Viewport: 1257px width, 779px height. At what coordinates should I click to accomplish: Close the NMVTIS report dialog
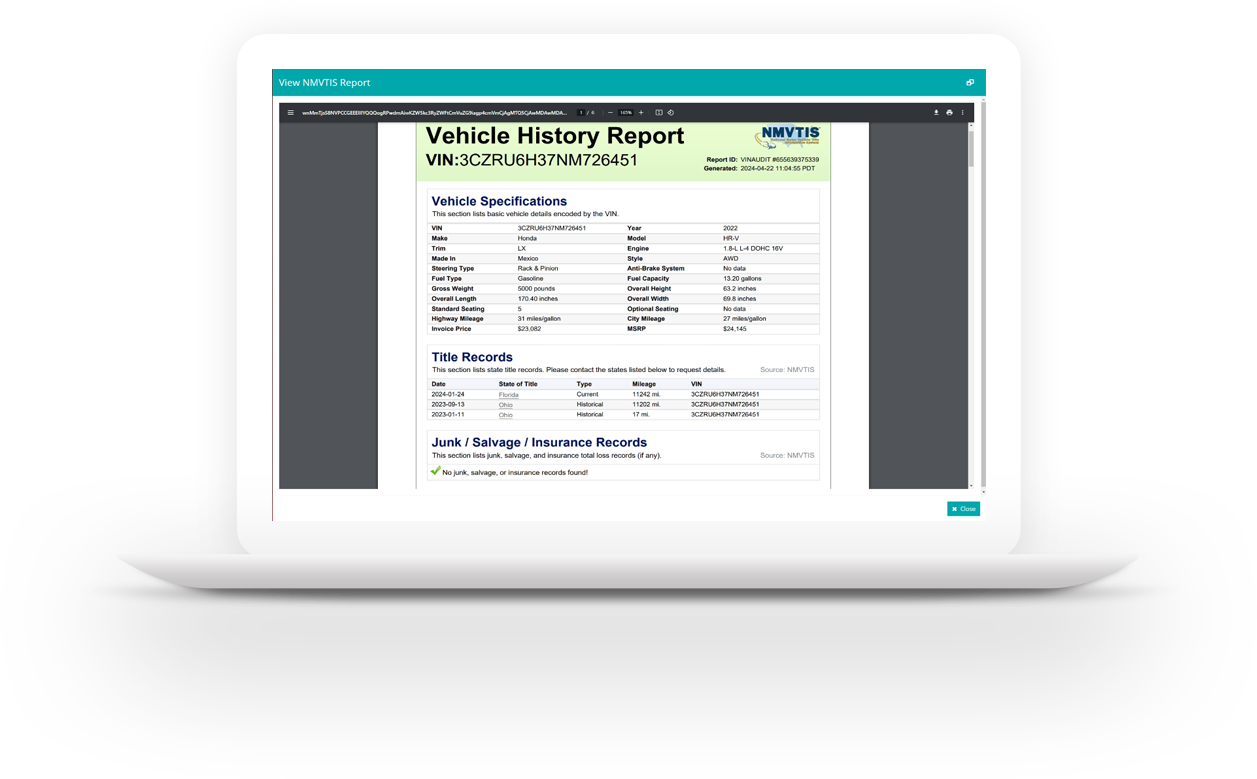click(x=963, y=509)
